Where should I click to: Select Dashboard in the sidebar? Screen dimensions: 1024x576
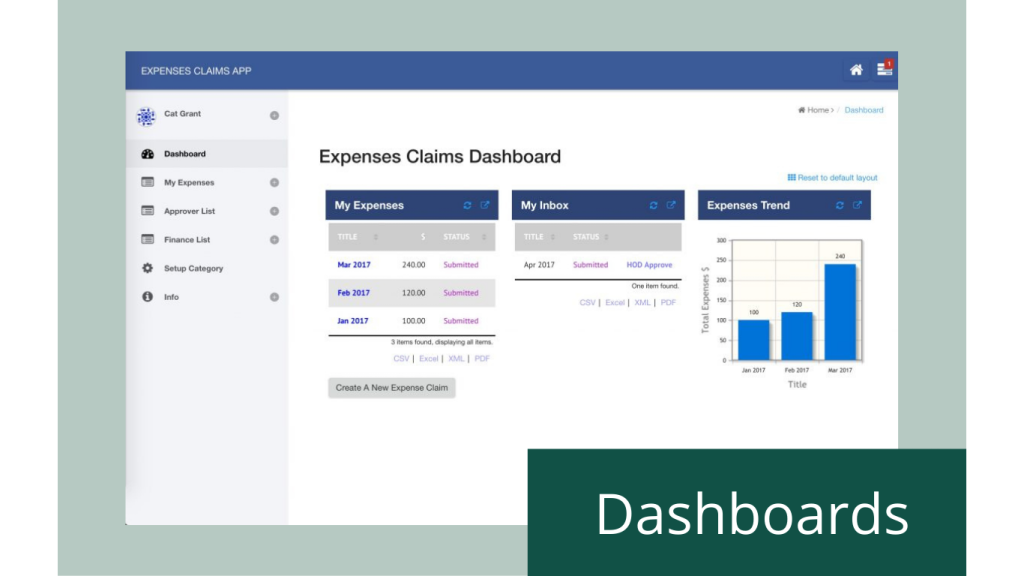point(185,154)
